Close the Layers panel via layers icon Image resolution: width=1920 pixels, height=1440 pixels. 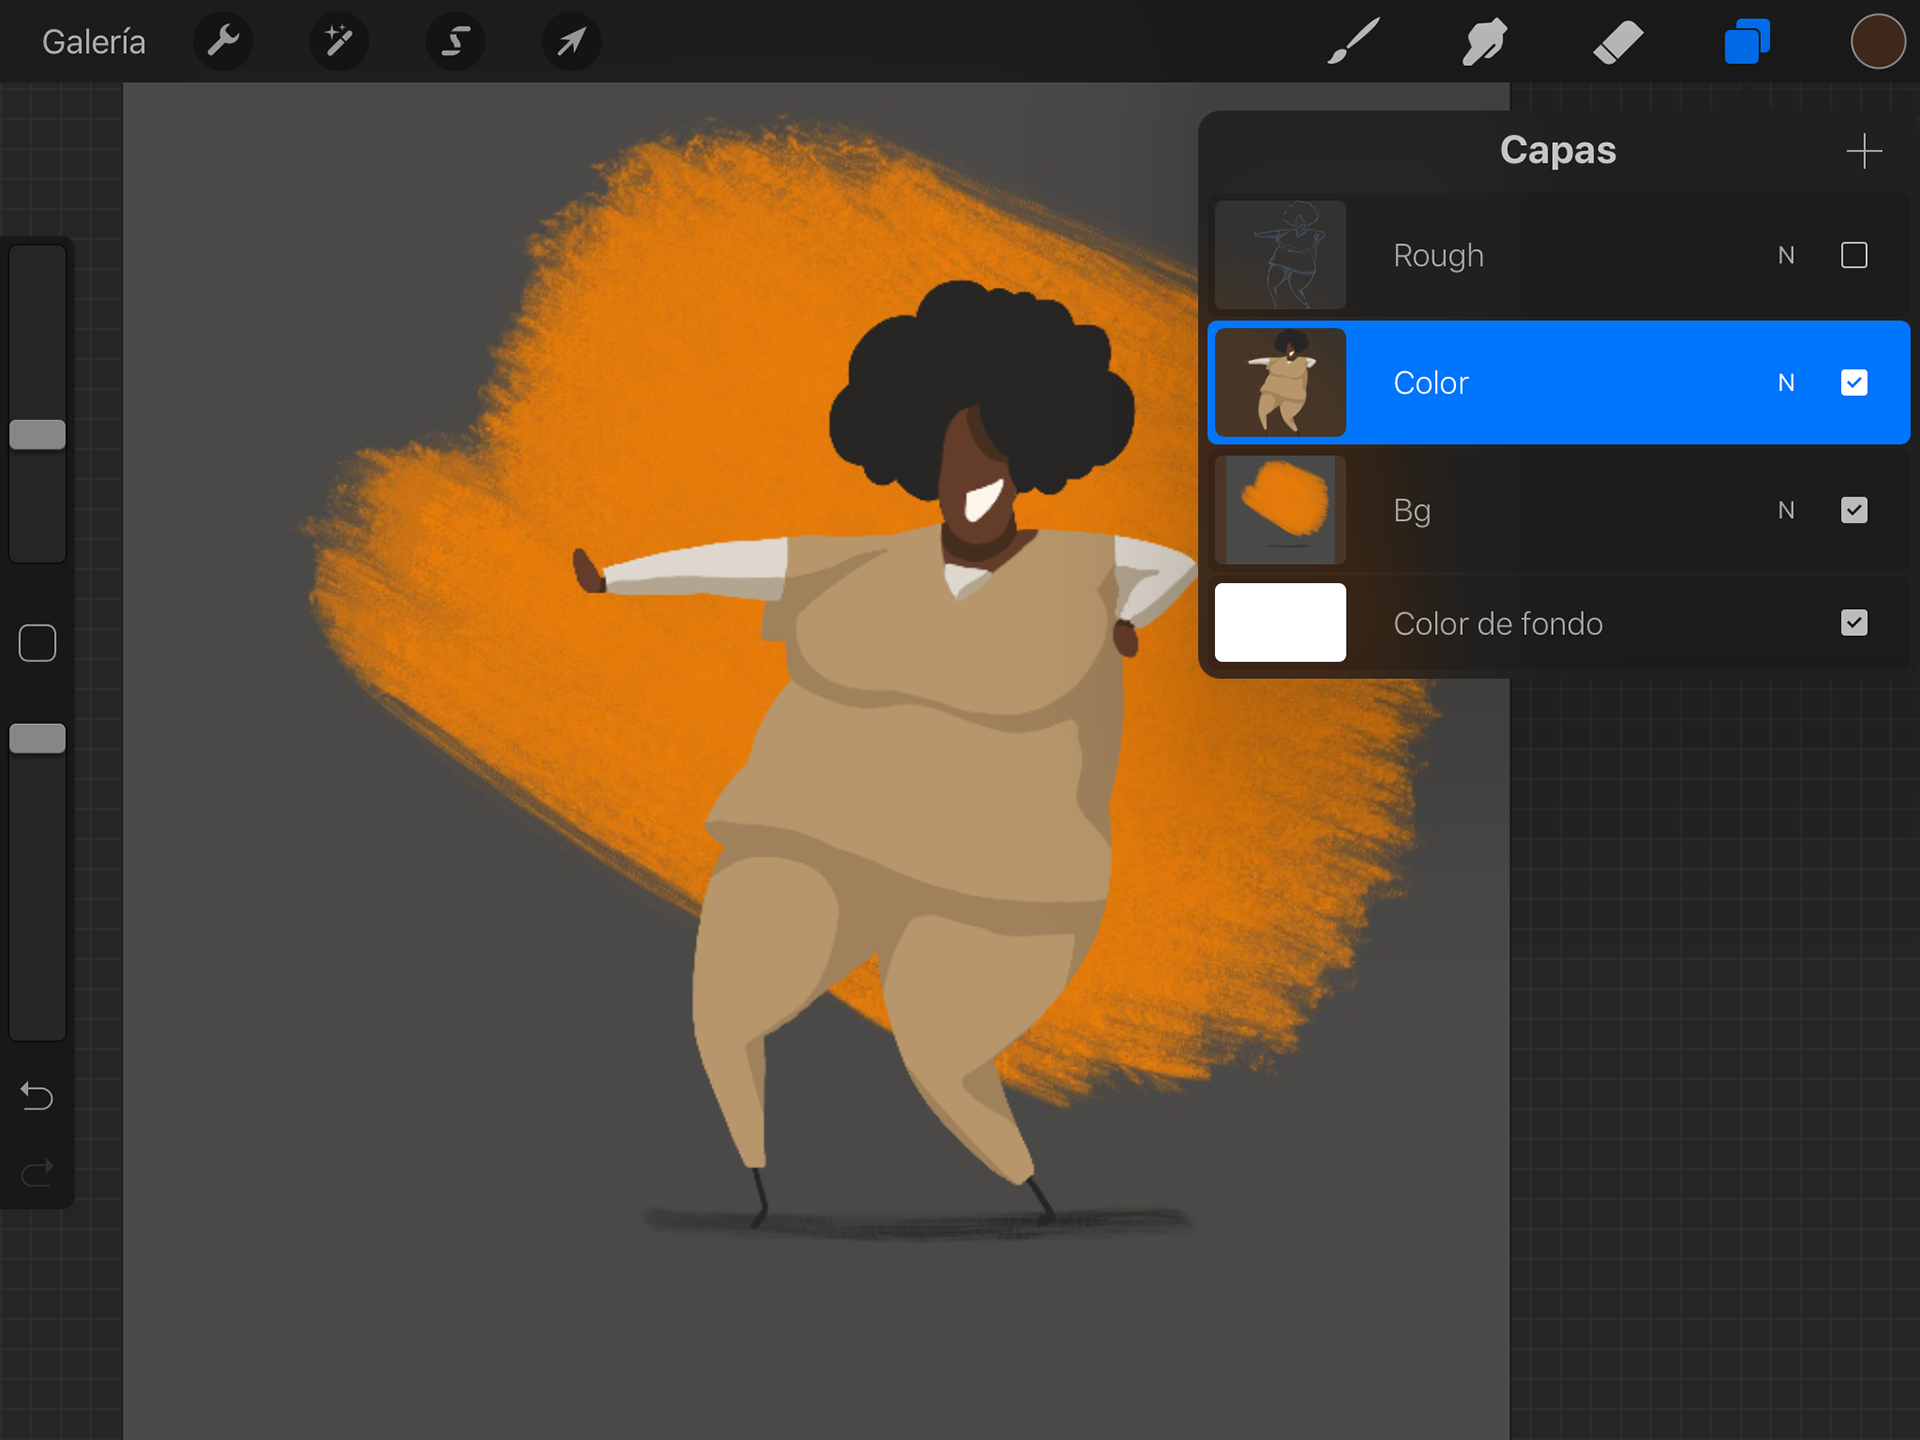1747,42
